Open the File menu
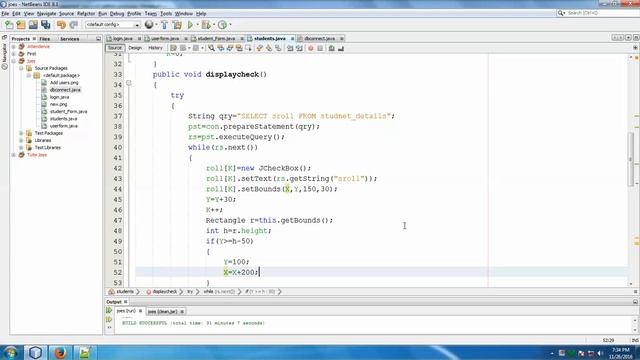The width and height of the screenshot is (640, 360). pos(5,13)
